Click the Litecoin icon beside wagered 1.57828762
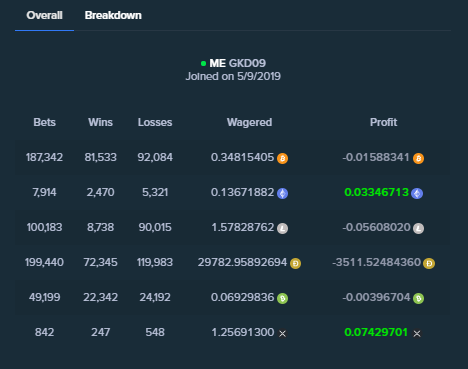 point(282,228)
